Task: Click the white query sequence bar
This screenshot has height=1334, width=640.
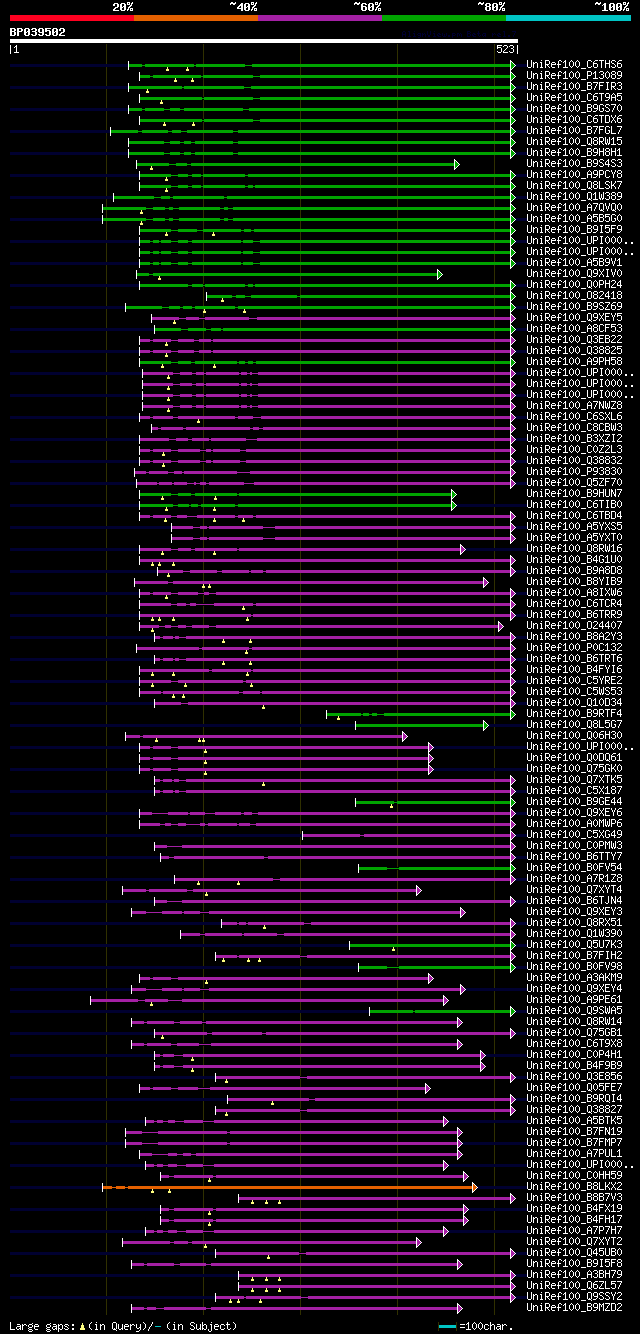Action: click(x=264, y=41)
